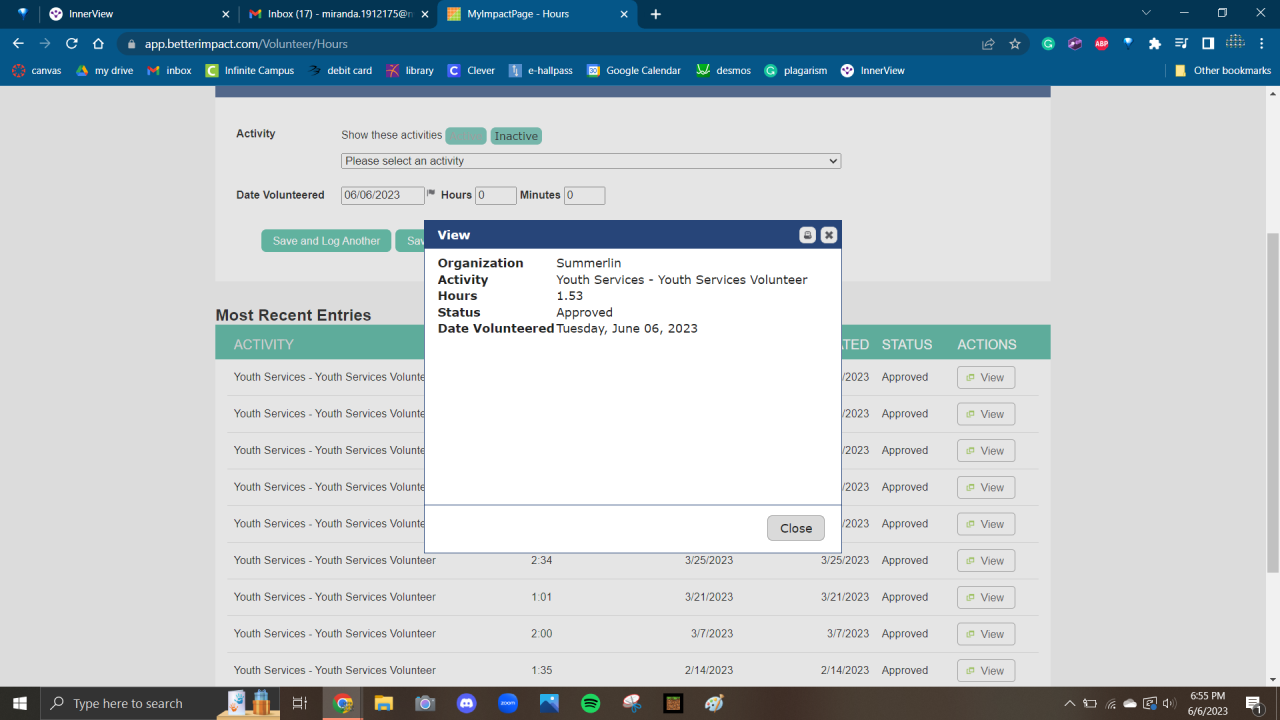Open Spotify from the taskbar
The image size is (1280, 720).
pyautogui.click(x=590, y=703)
